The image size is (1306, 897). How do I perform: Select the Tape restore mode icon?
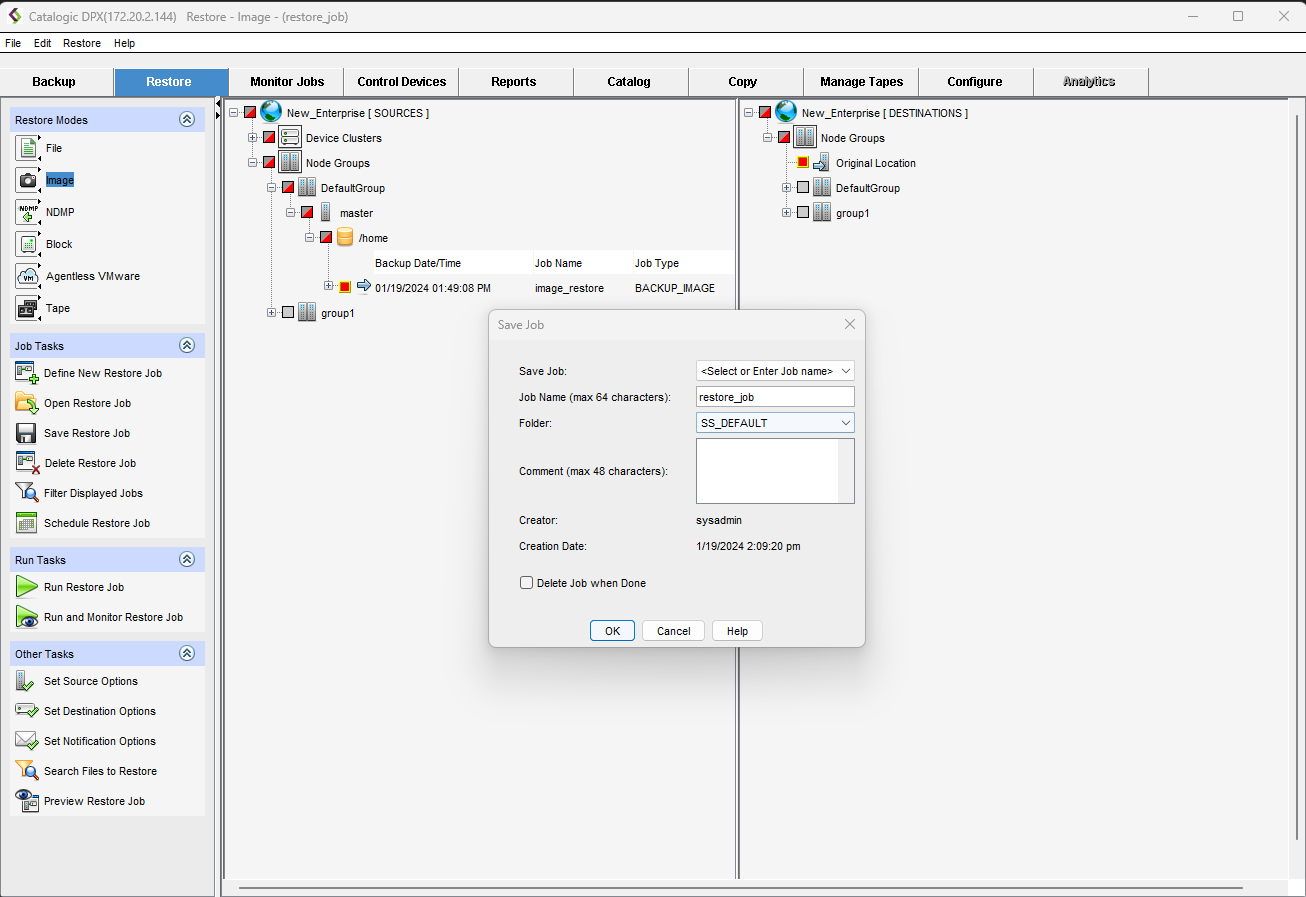27,308
